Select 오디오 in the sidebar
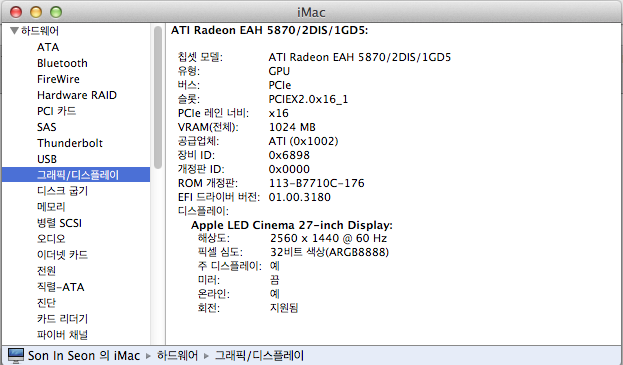The width and height of the screenshot is (623, 365). 51,239
